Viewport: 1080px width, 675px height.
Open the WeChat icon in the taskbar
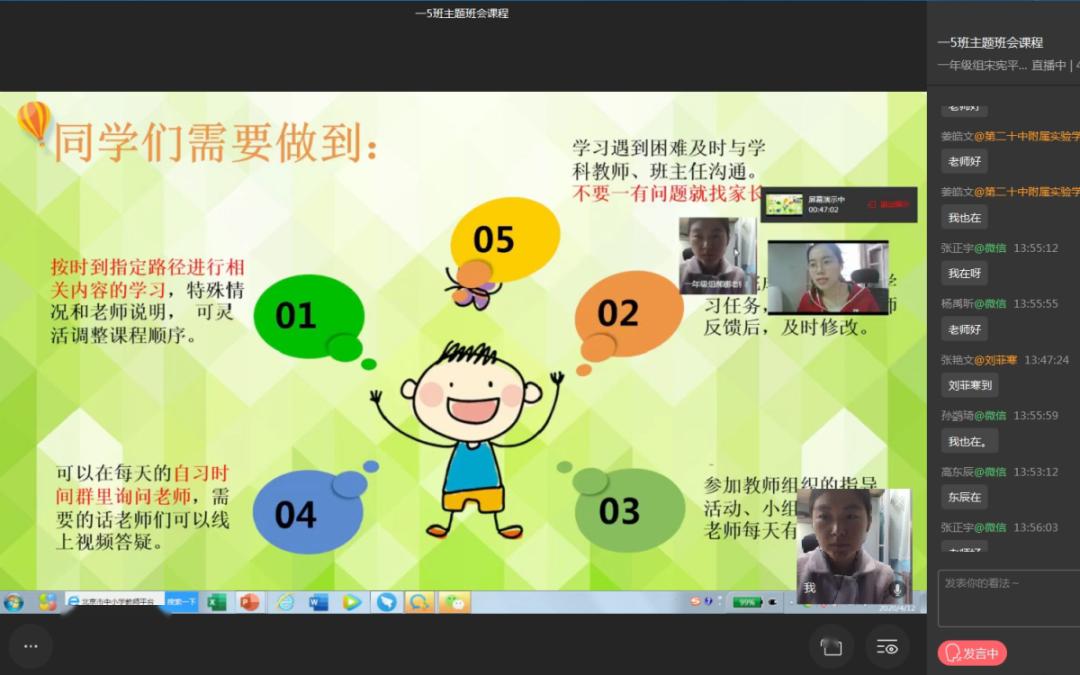[x=455, y=602]
